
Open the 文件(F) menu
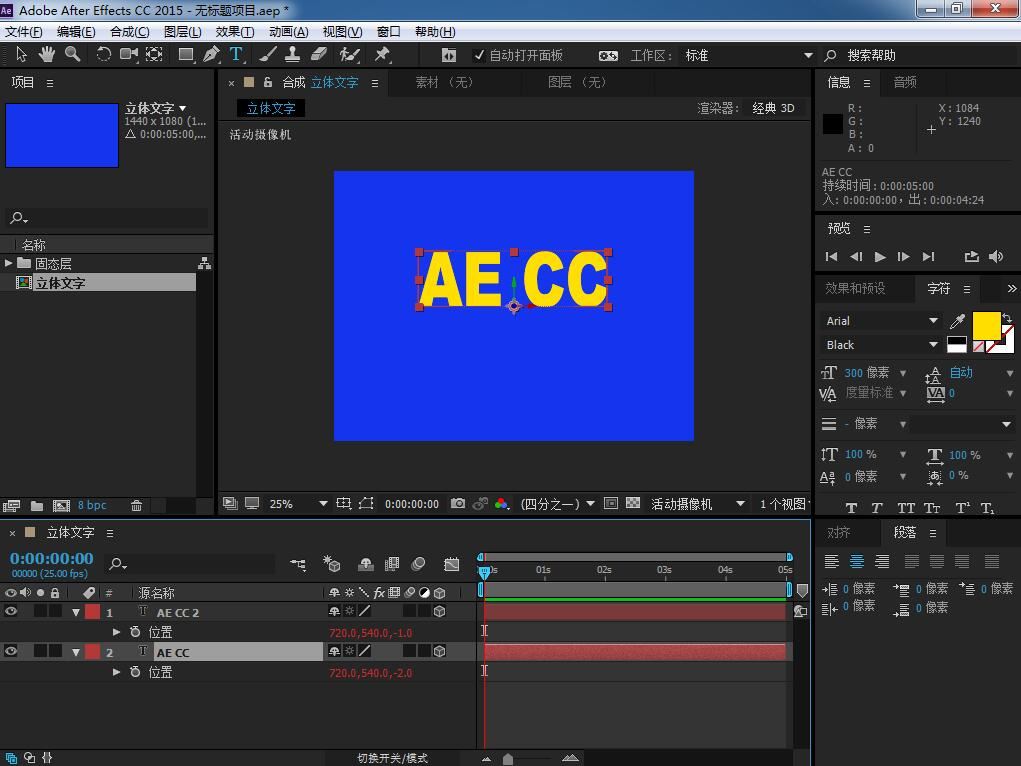pyautogui.click(x=23, y=32)
